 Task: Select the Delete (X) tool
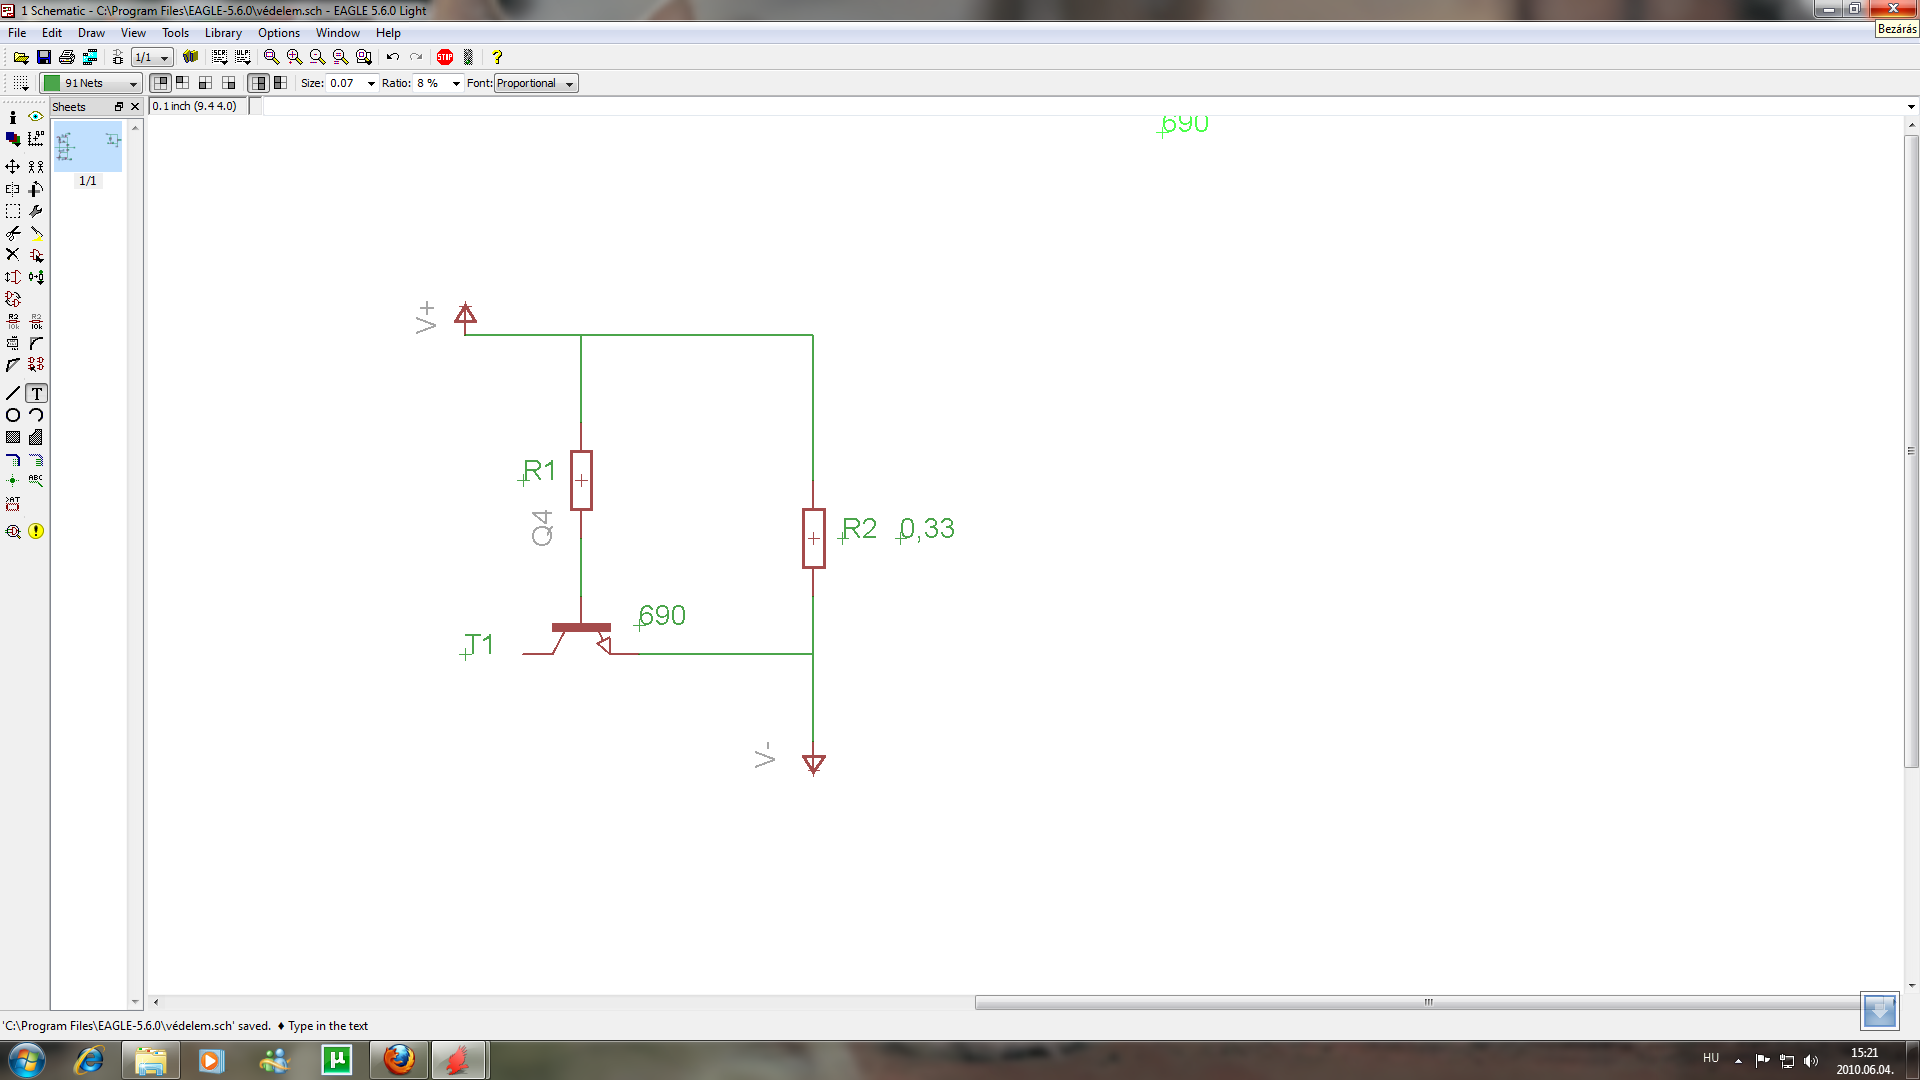coord(12,255)
